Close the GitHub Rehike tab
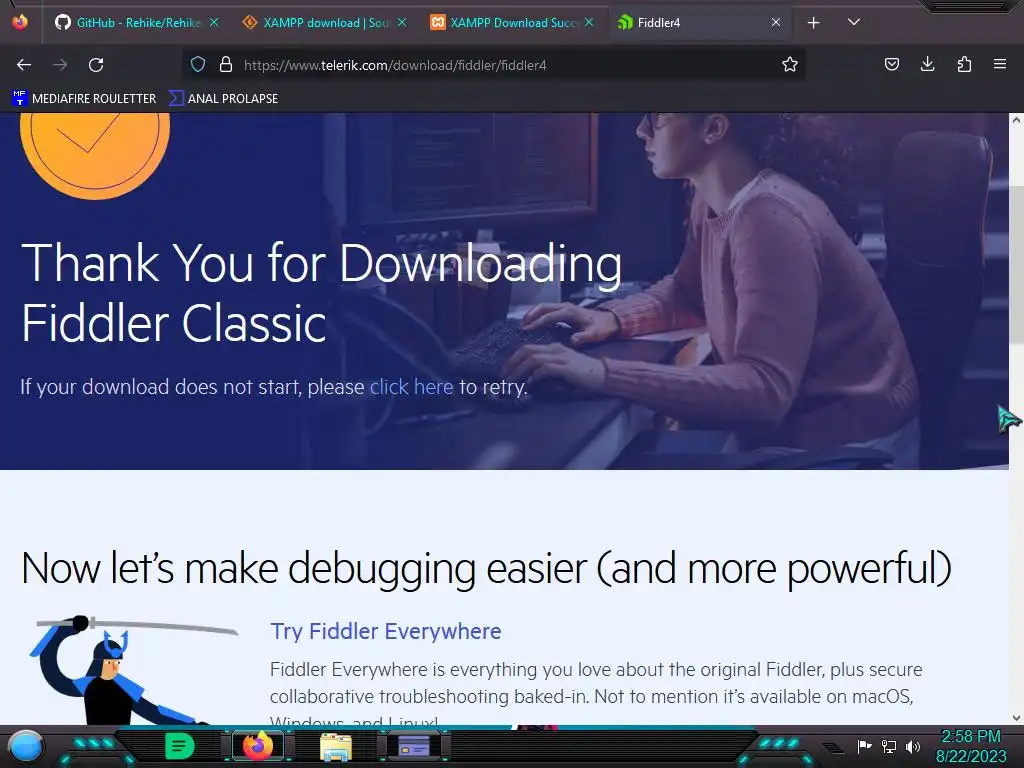Viewport: 1024px width, 768px height. [x=214, y=22]
